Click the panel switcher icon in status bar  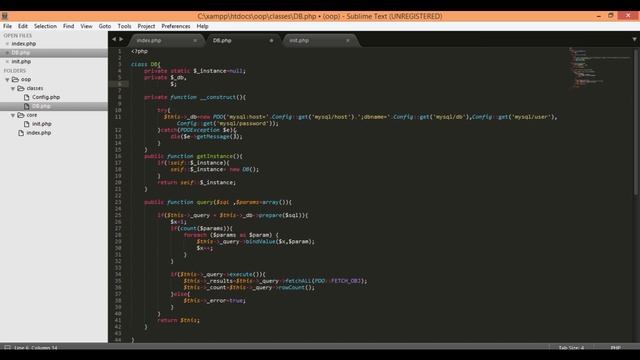[7, 347]
